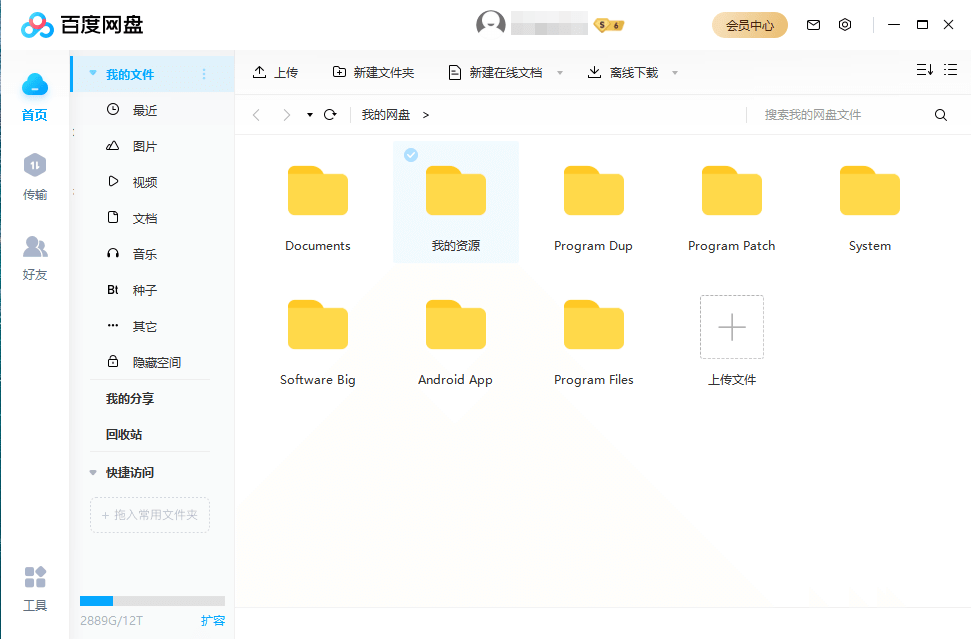Open the 我的文件 more options dots
Screen dimensions: 971x639
[204, 74]
